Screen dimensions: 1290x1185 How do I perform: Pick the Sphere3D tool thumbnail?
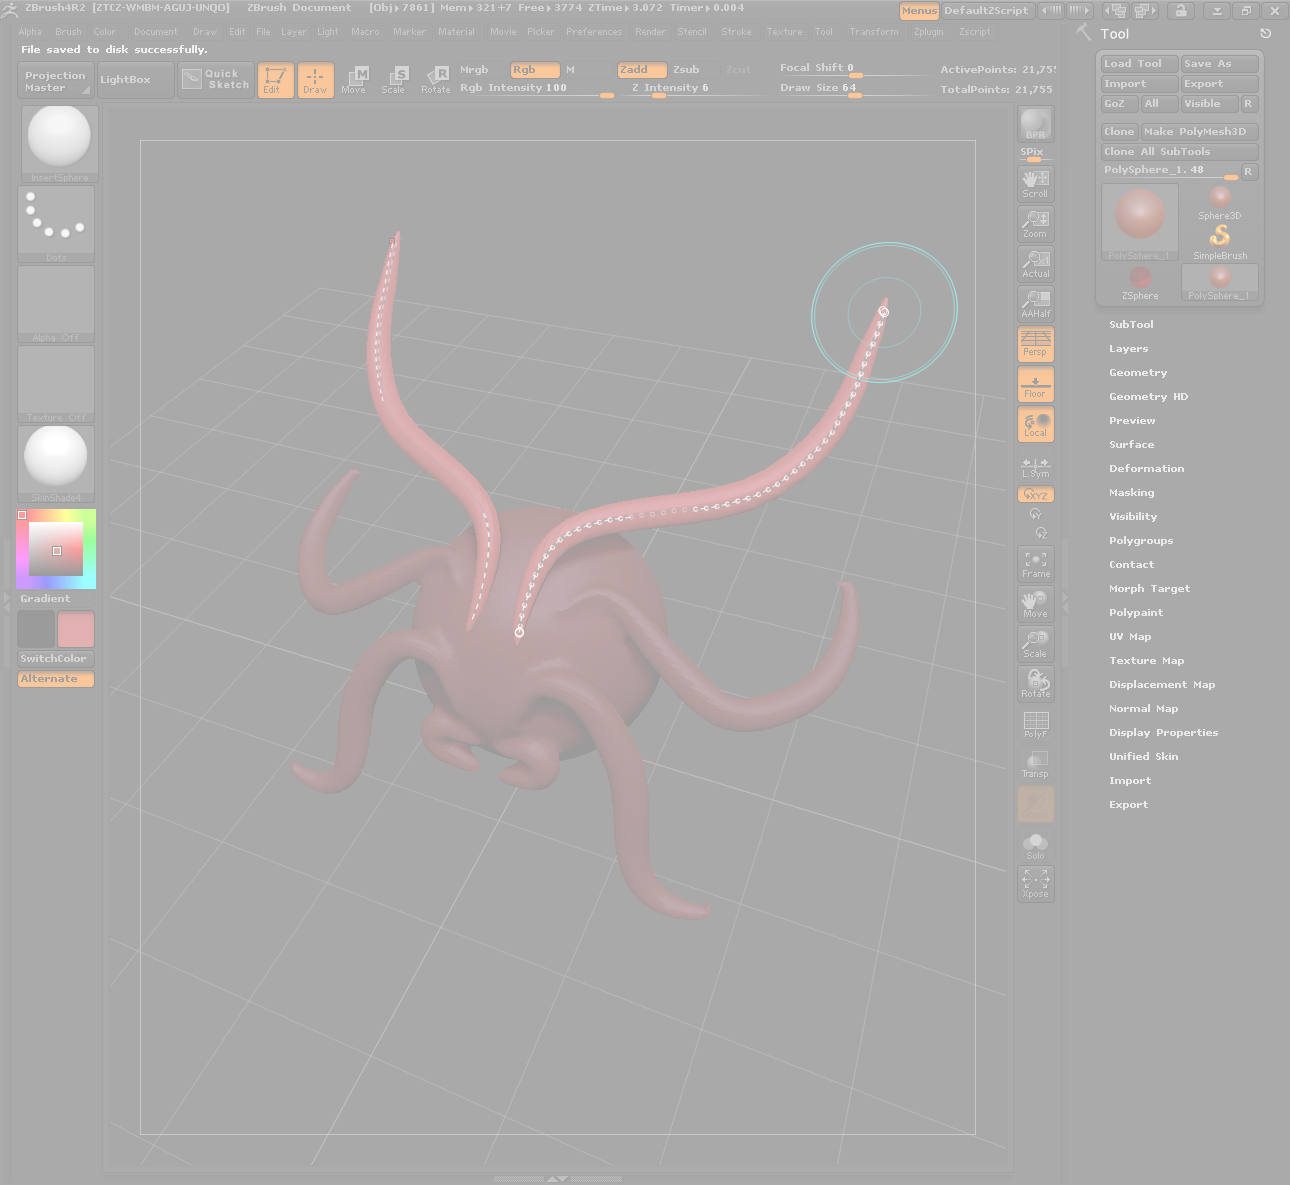coord(1220,202)
